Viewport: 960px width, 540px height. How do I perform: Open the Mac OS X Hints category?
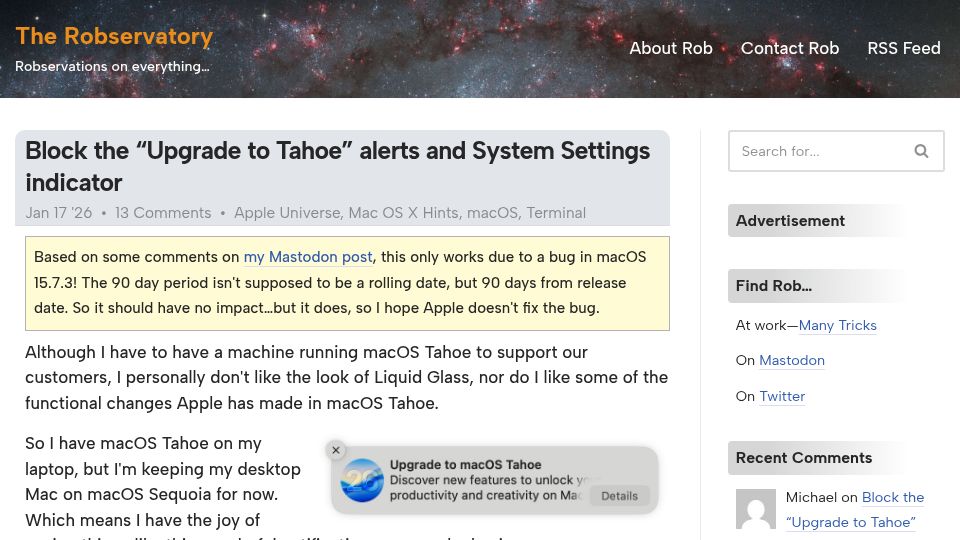pos(403,213)
